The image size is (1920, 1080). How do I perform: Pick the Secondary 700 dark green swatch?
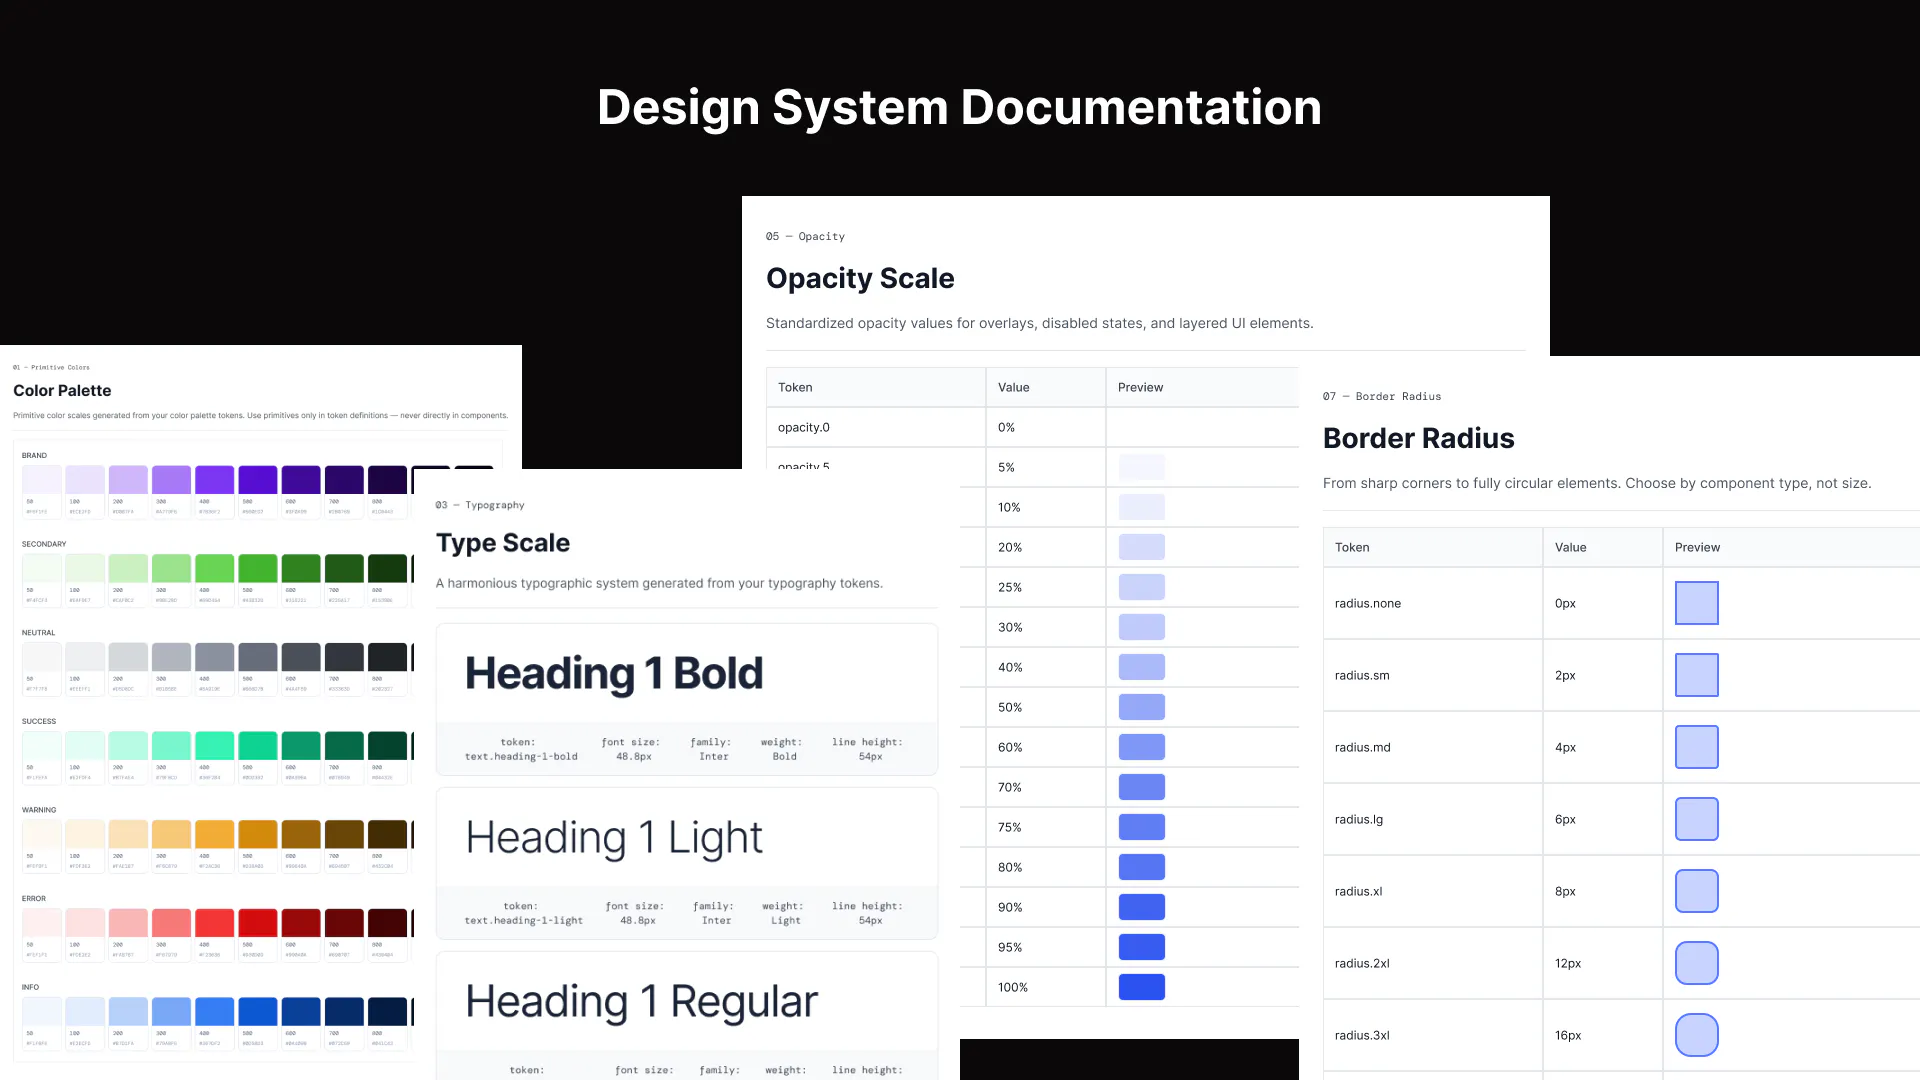click(344, 568)
